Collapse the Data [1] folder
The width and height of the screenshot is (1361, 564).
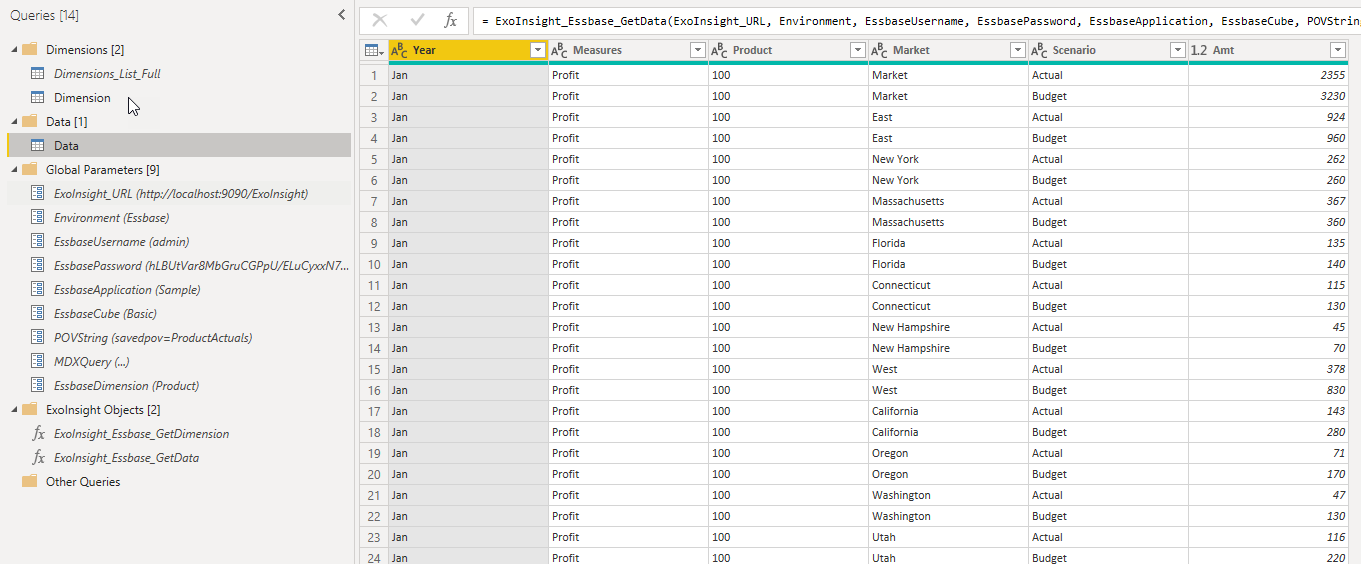14,121
